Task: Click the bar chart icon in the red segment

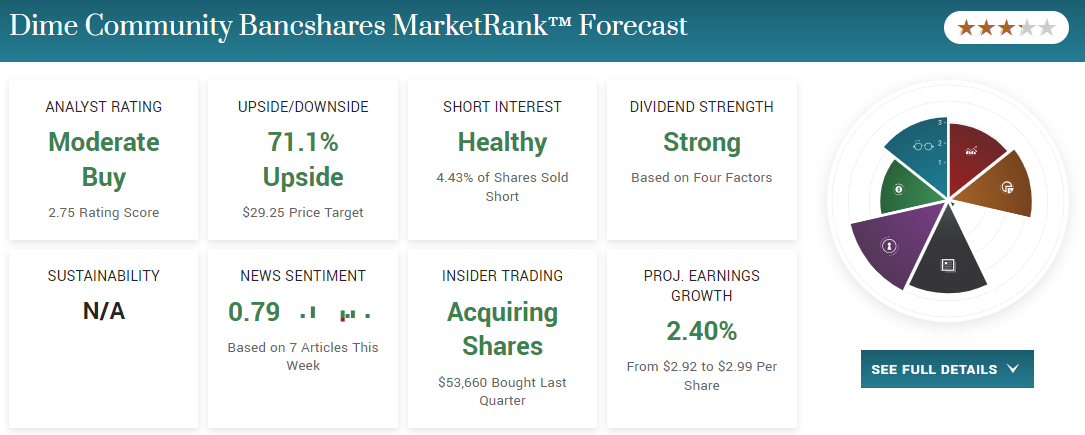Action: click(970, 151)
